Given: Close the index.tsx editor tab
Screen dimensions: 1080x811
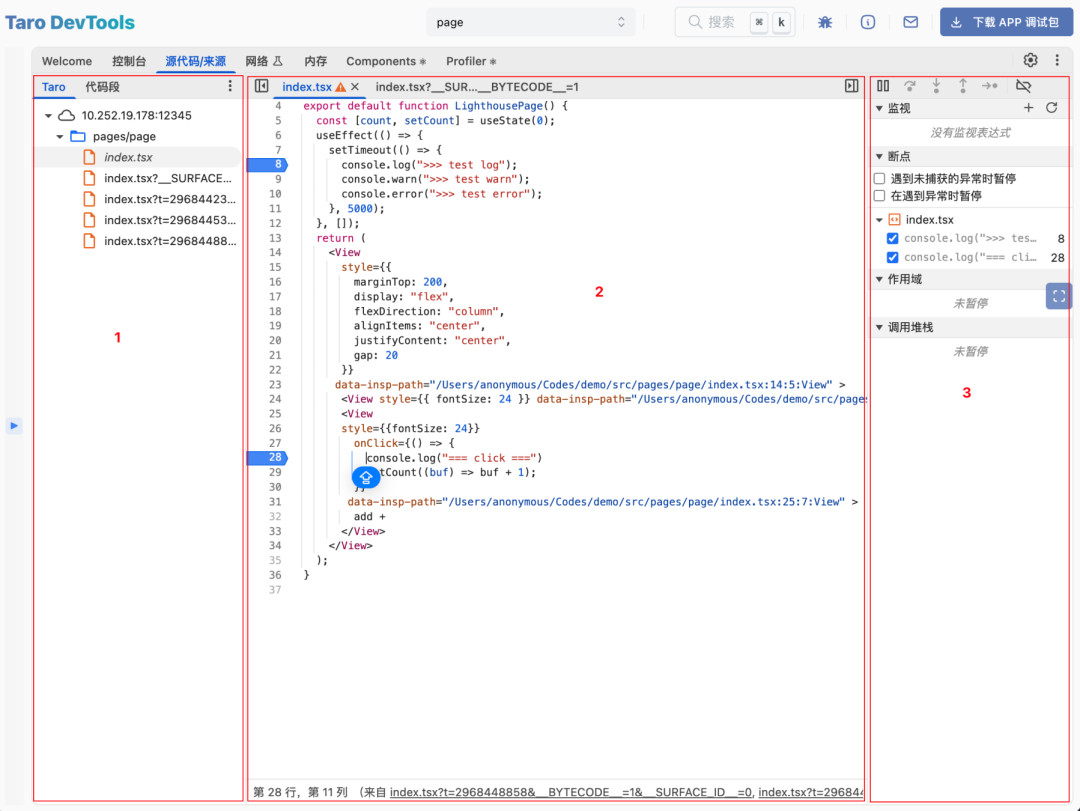Looking at the screenshot, I should [x=355, y=87].
